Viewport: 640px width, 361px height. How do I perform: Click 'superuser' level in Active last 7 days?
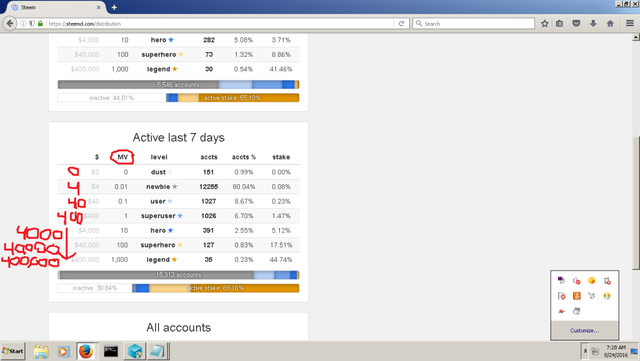click(158, 216)
